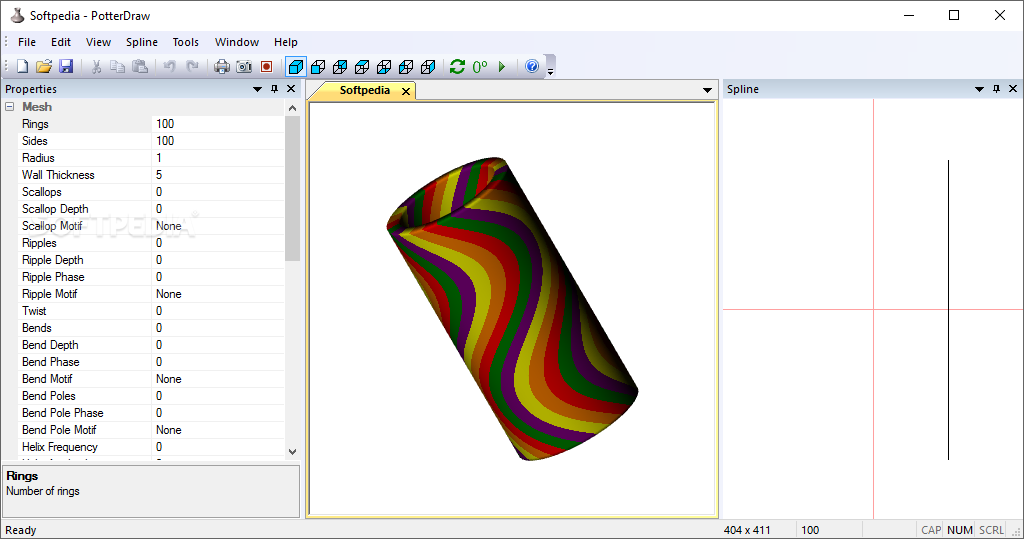The width and height of the screenshot is (1024, 539).
Task: Open the Window menu
Action: click(x=236, y=42)
